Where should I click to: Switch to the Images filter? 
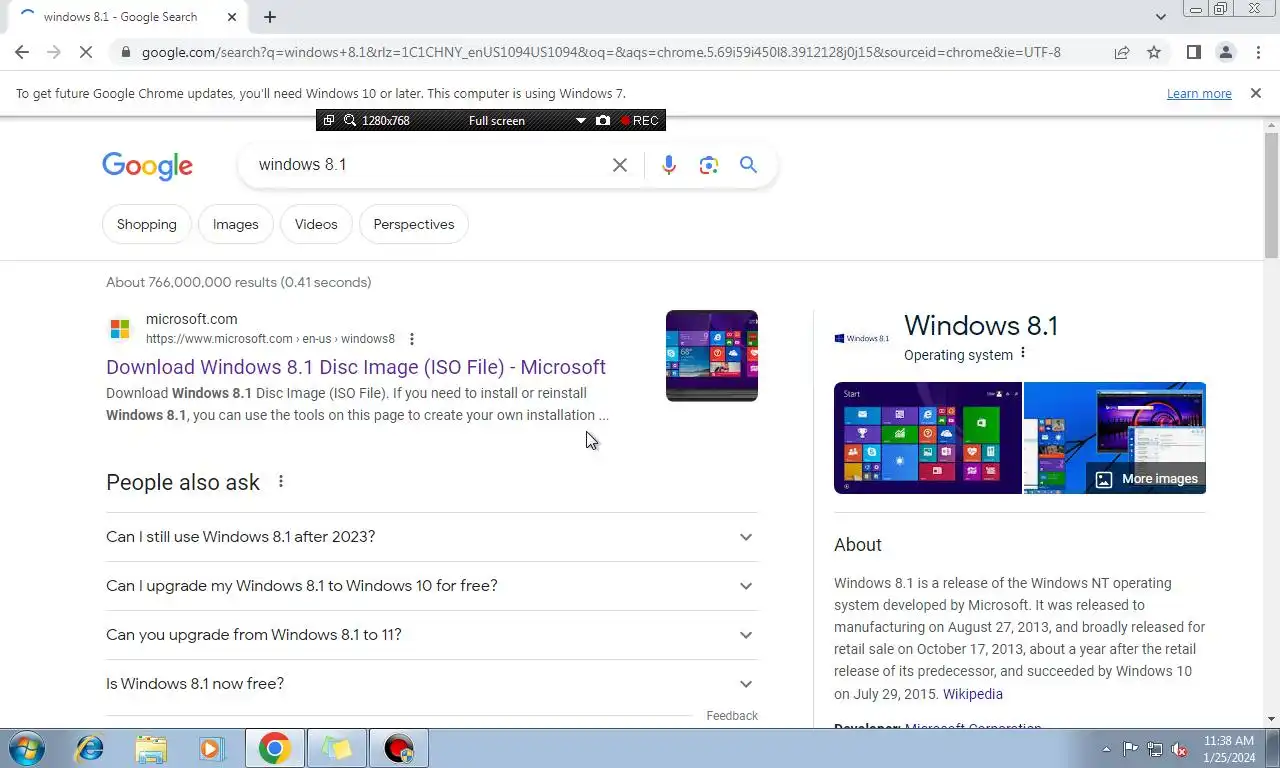235,224
